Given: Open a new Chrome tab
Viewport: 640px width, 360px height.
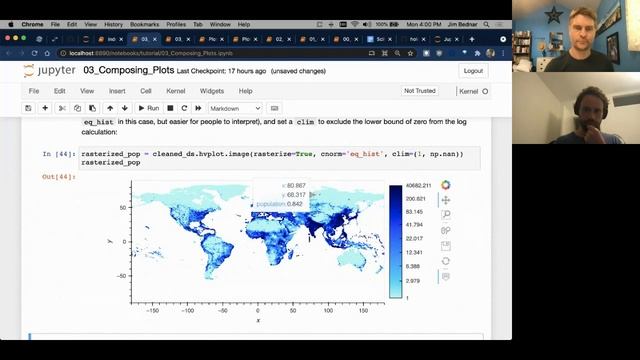Looking at the screenshot, I should [472, 39].
